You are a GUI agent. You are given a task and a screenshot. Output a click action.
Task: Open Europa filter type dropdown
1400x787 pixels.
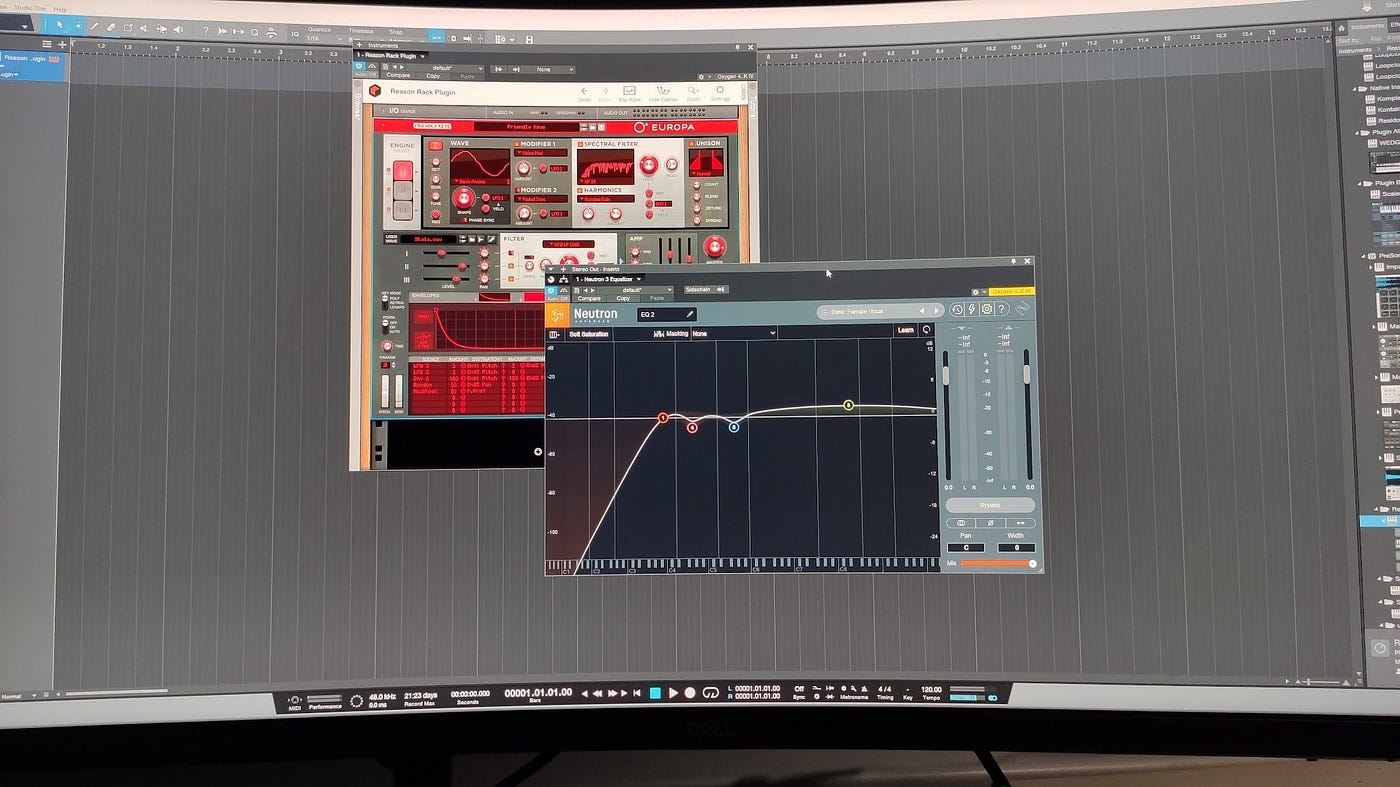[568, 244]
